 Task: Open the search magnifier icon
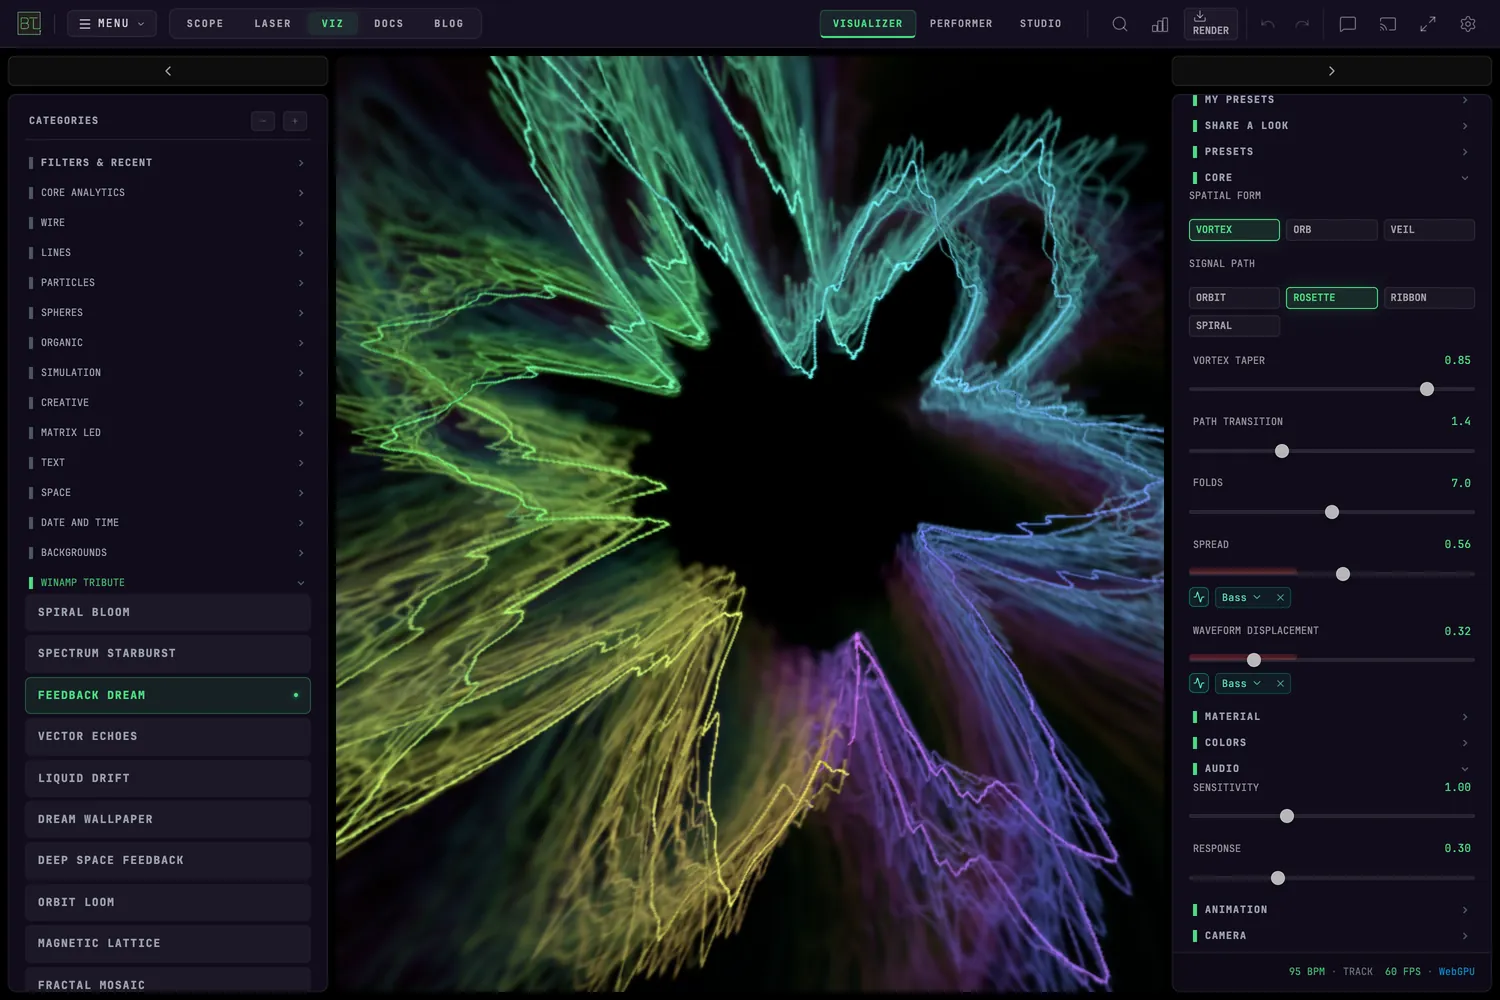tap(1120, 24)
